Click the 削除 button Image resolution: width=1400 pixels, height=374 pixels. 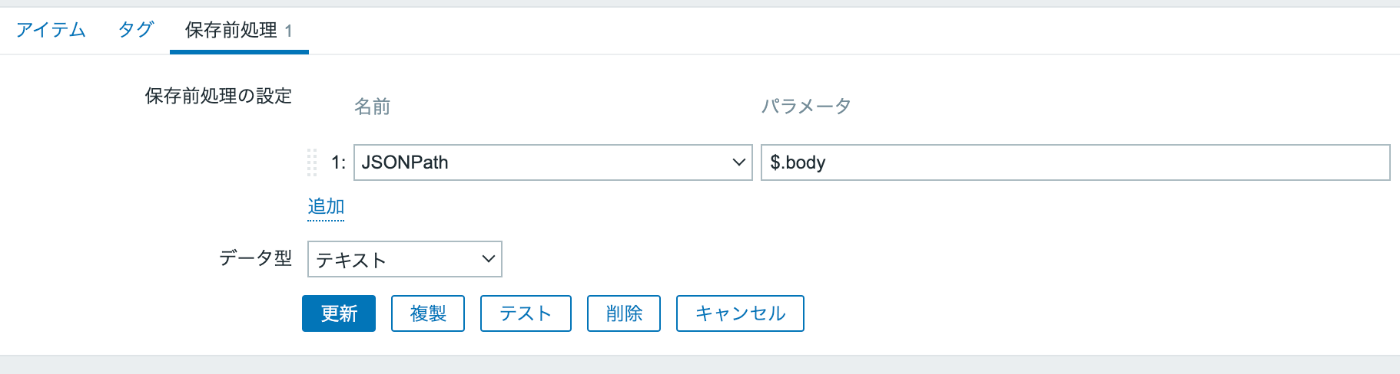[x=624, y=313]
